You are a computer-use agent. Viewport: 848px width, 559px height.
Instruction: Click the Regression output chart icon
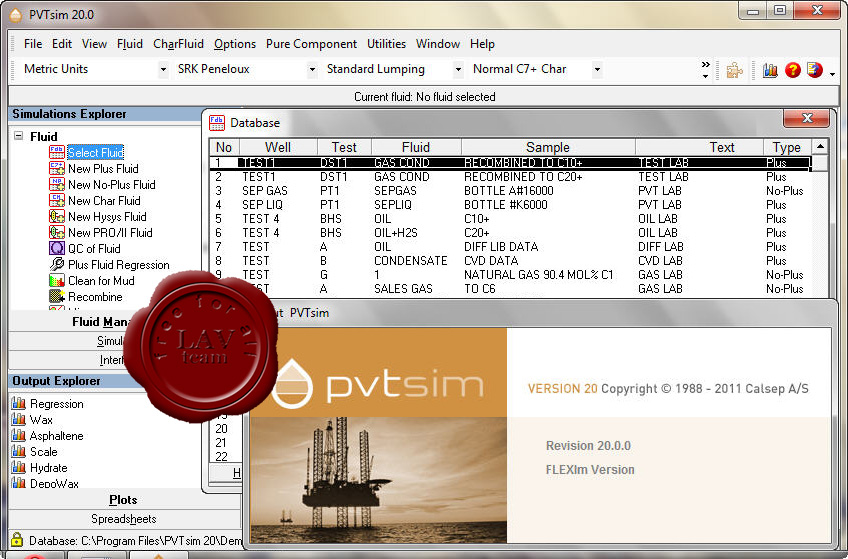[x=18, y=403]
